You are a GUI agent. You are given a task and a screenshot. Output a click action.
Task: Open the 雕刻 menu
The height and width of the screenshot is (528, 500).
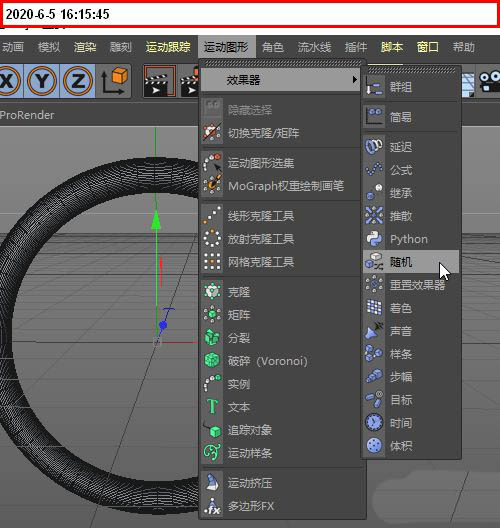(x=121, y=47)
